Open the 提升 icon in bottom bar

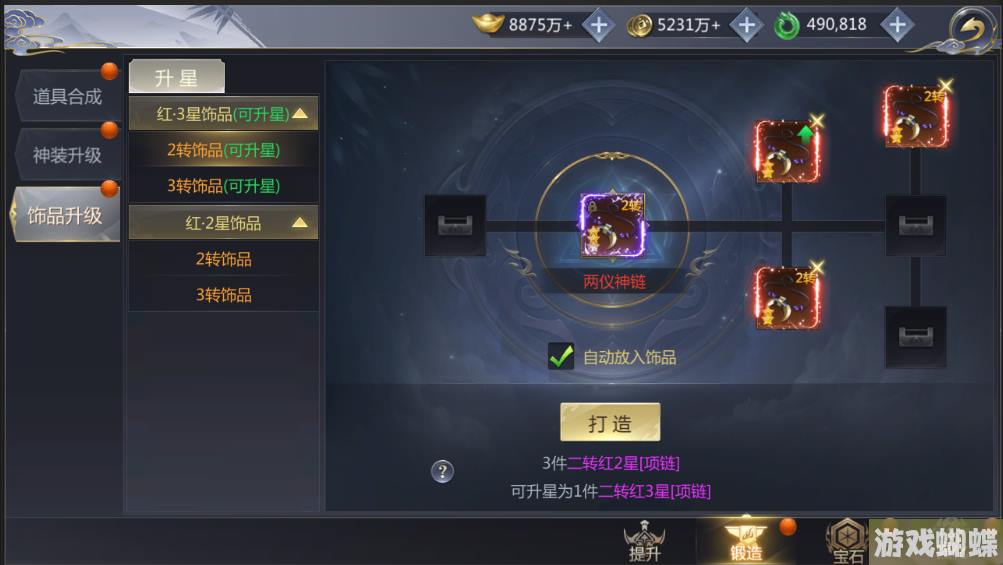tap(644, 541)
